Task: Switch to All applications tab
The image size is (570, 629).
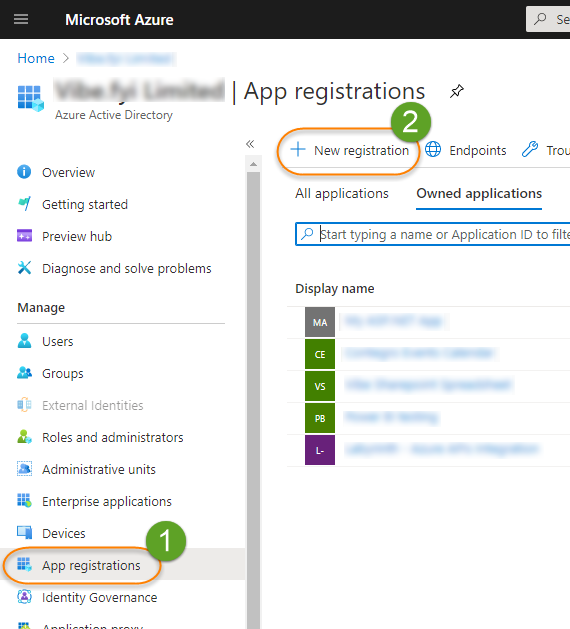Action: [x=342, y=194]
